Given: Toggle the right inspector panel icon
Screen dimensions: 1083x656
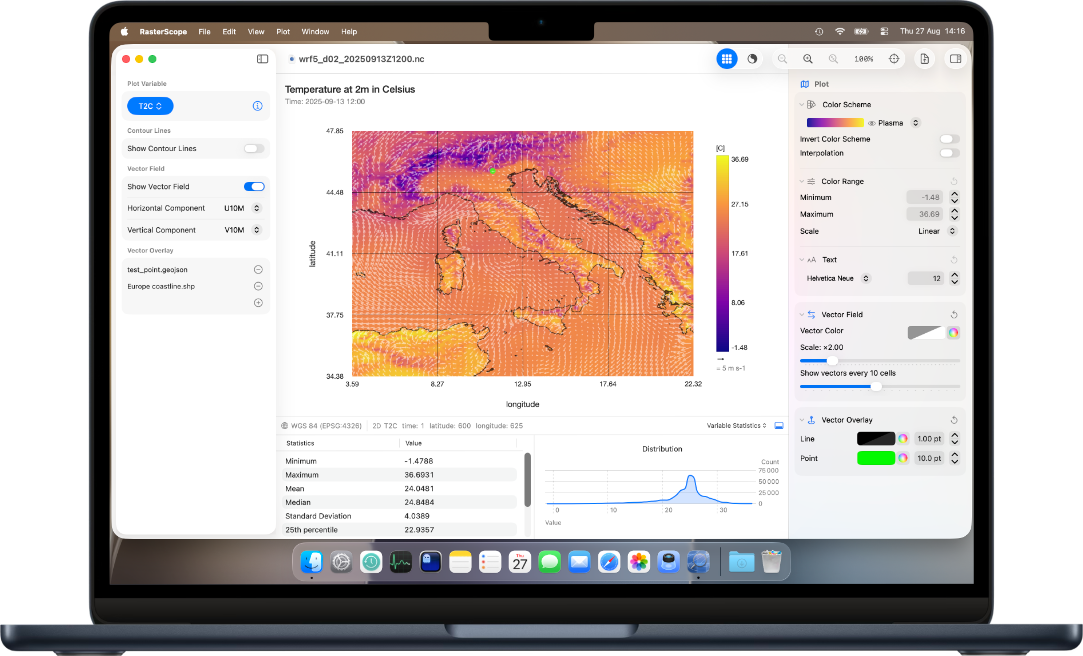Looking at the screenshot, I should pos(955,59).
